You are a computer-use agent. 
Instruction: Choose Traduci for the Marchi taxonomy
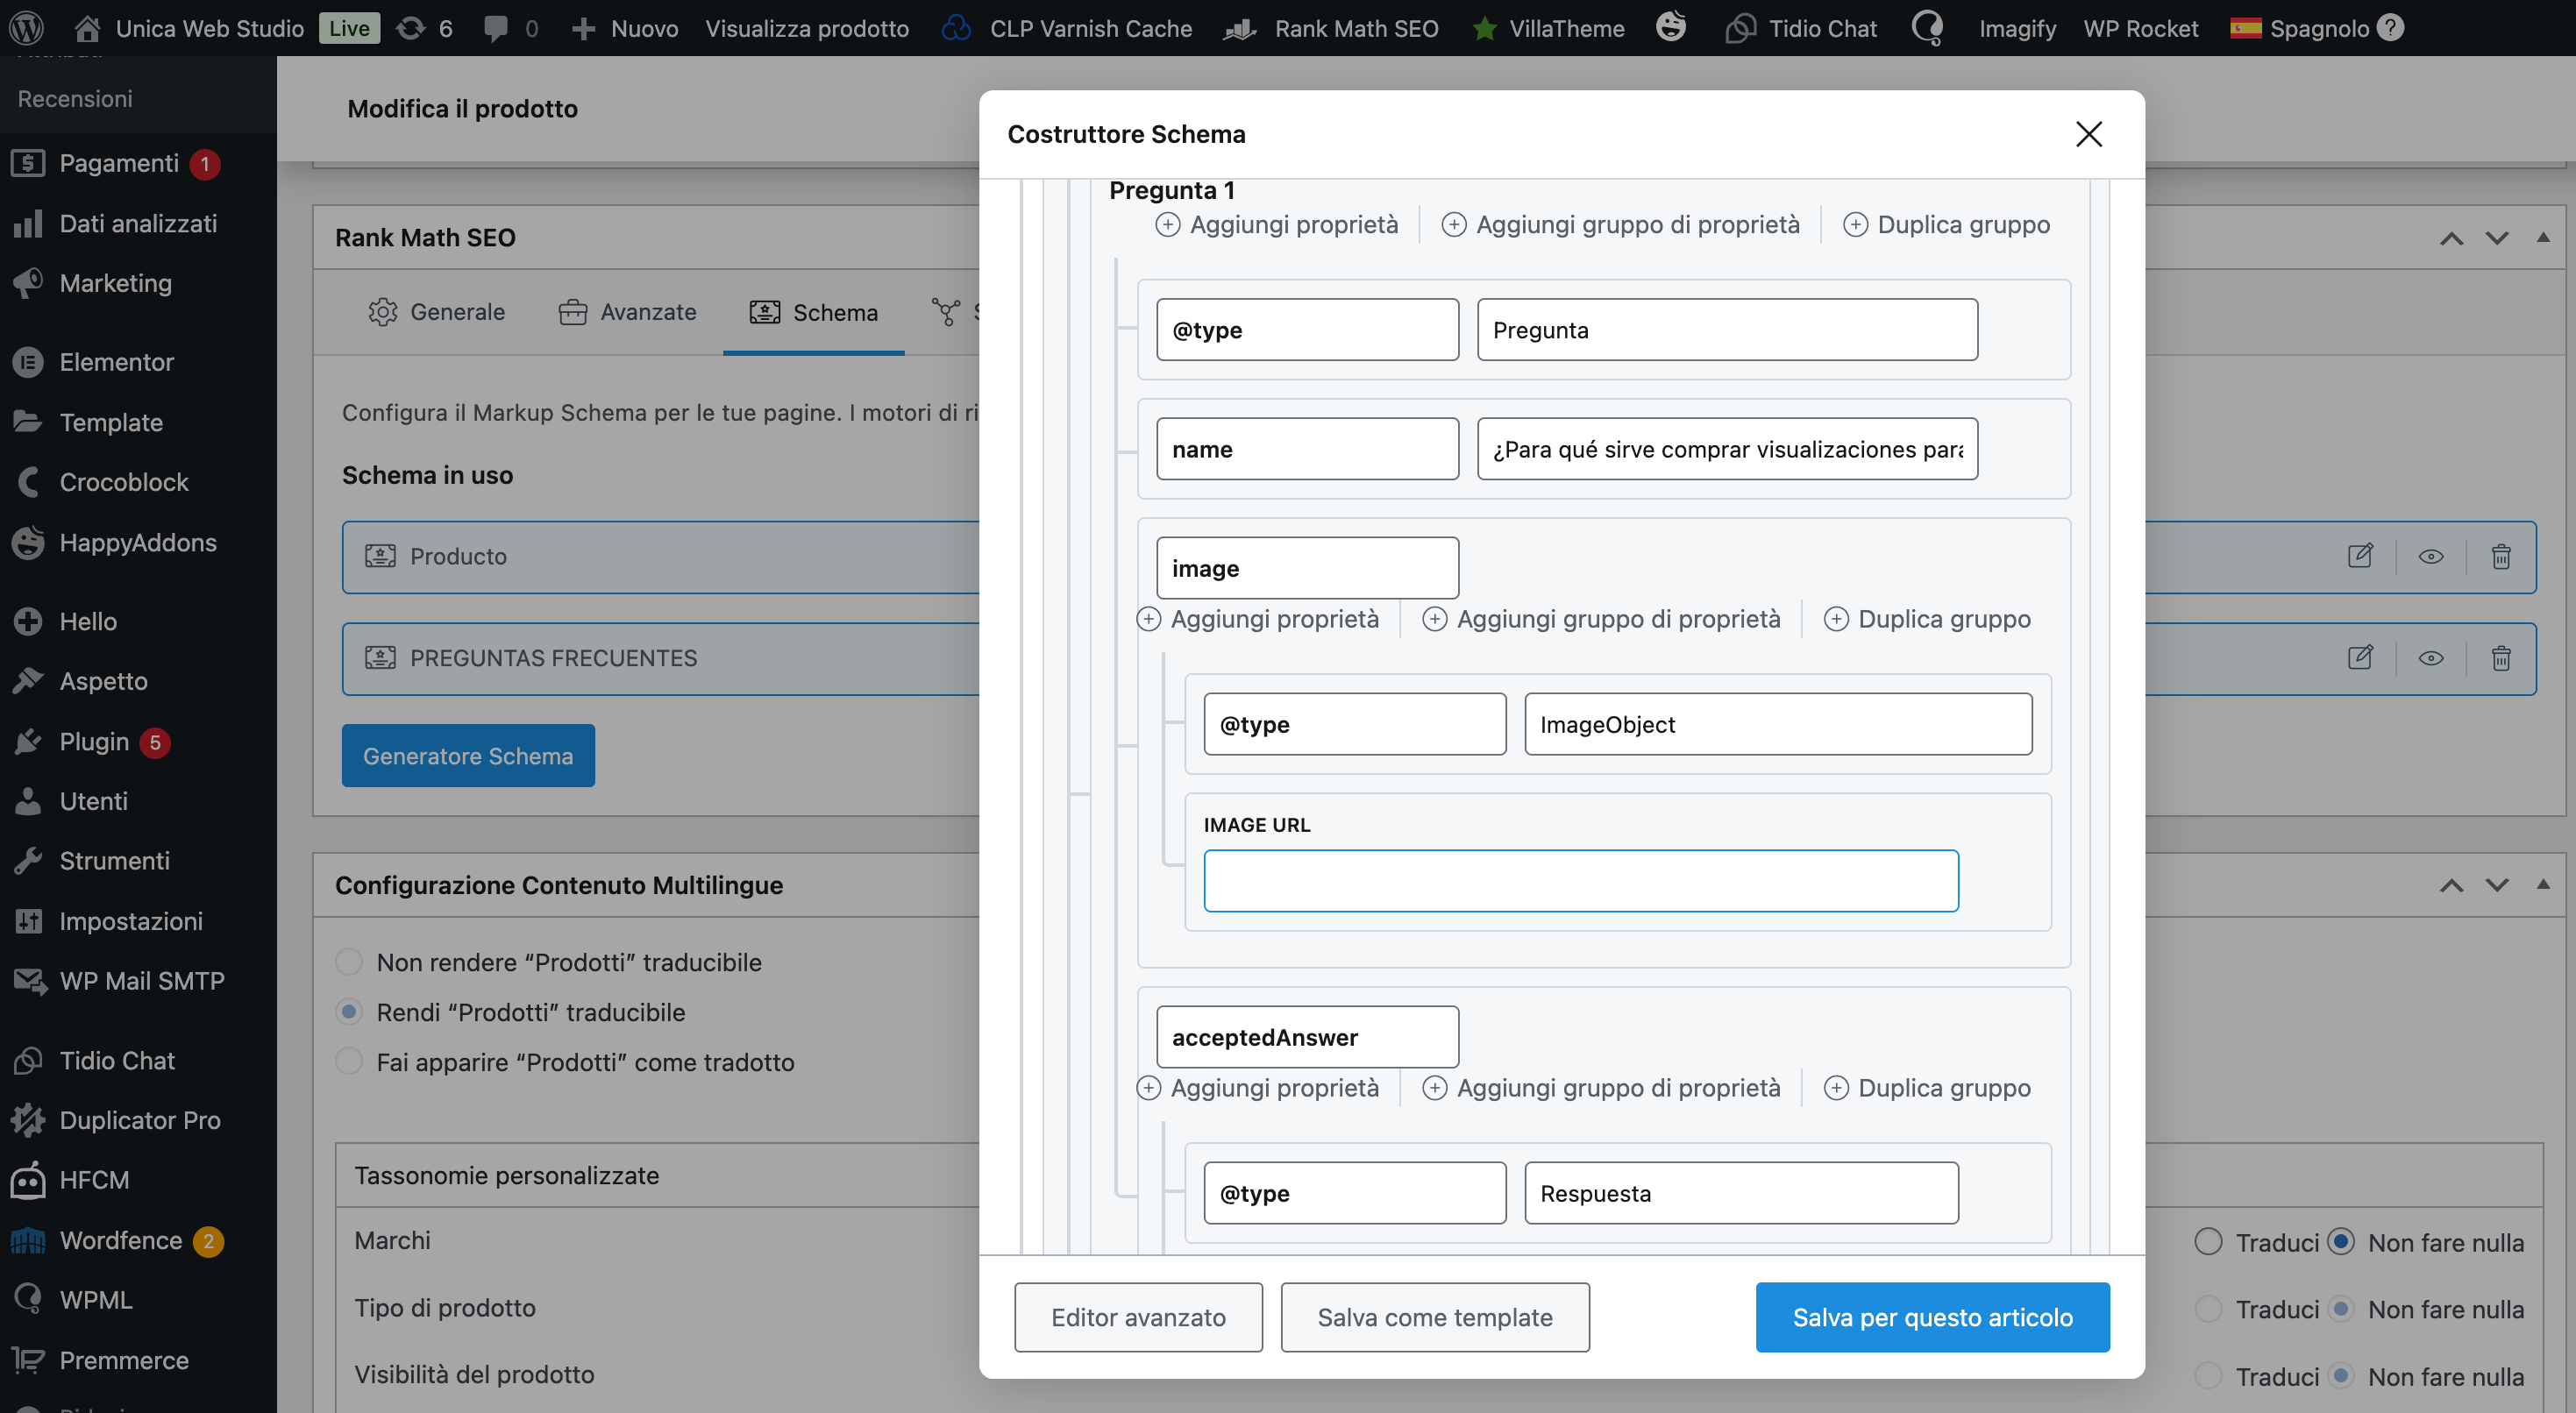pos(2208,1241)
